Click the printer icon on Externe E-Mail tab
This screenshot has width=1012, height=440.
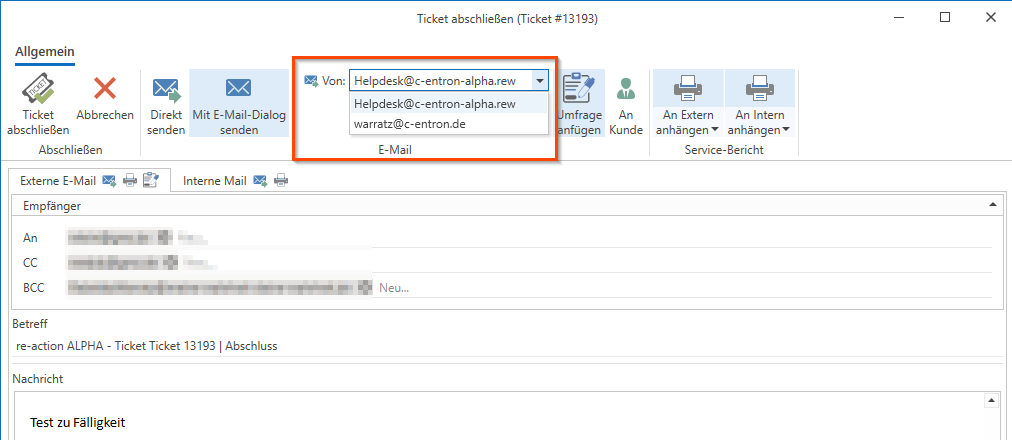130,181
